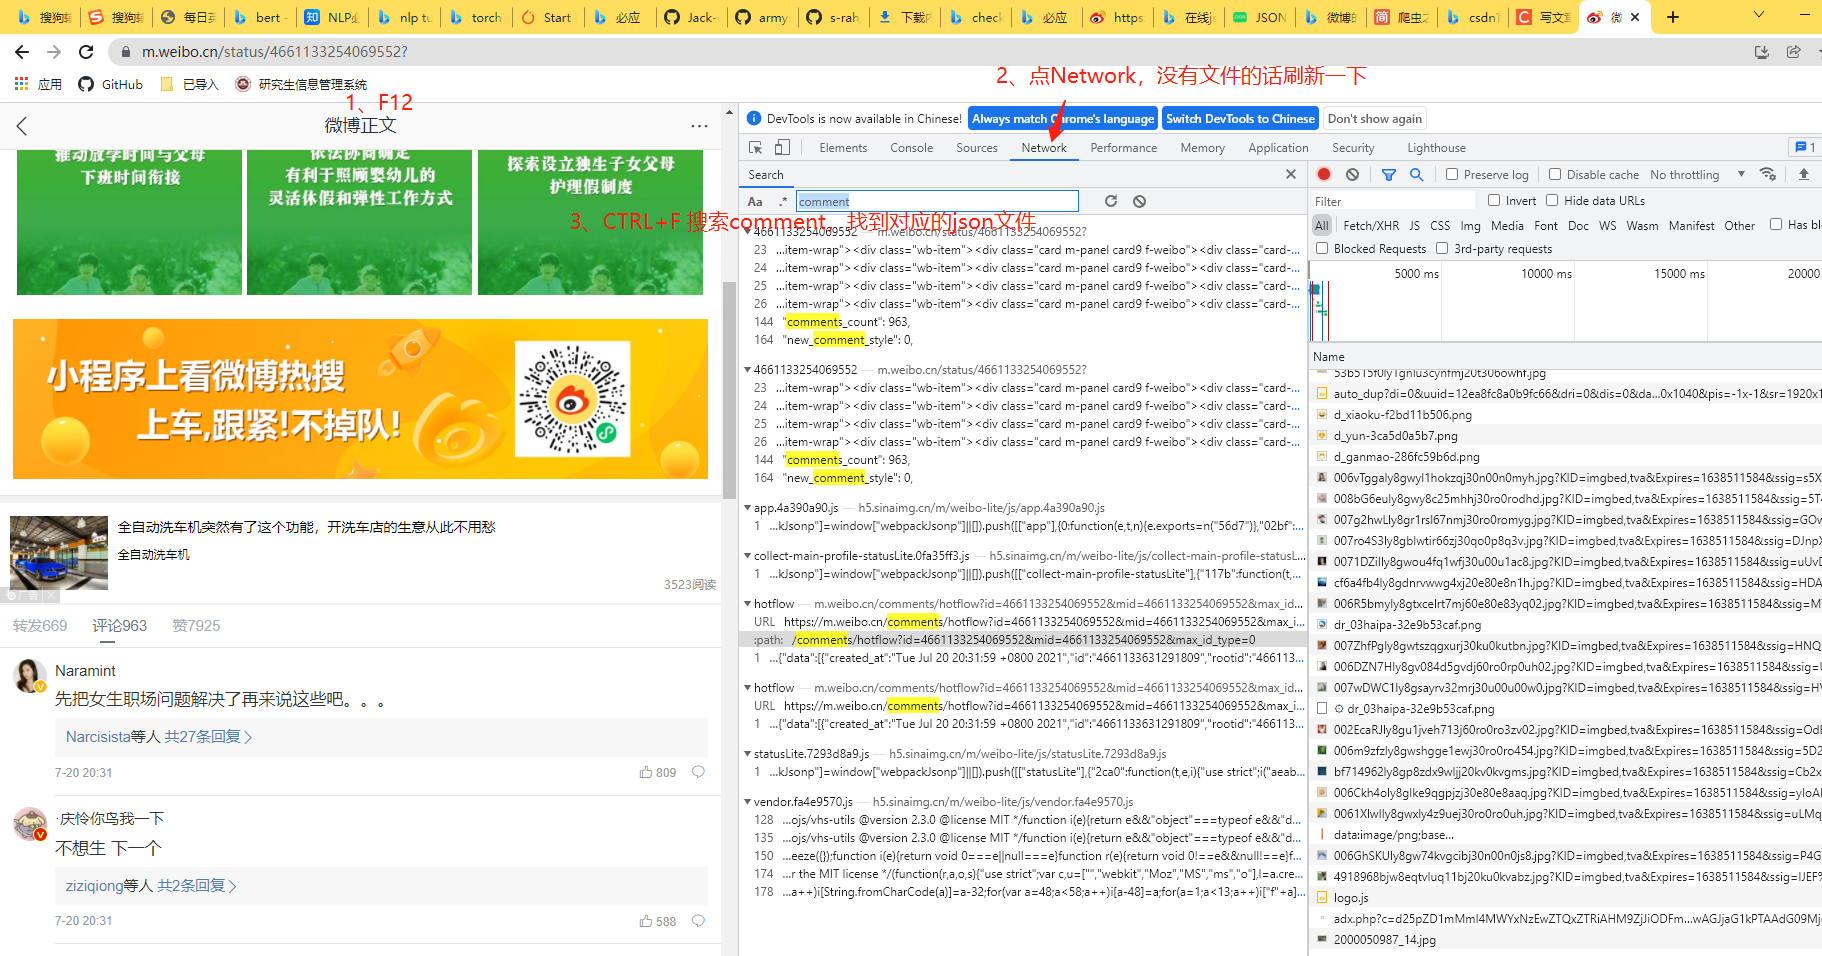
Task: Open the 转发669 reposts tab
Action: pyautogui.click(x=40, y=626)
